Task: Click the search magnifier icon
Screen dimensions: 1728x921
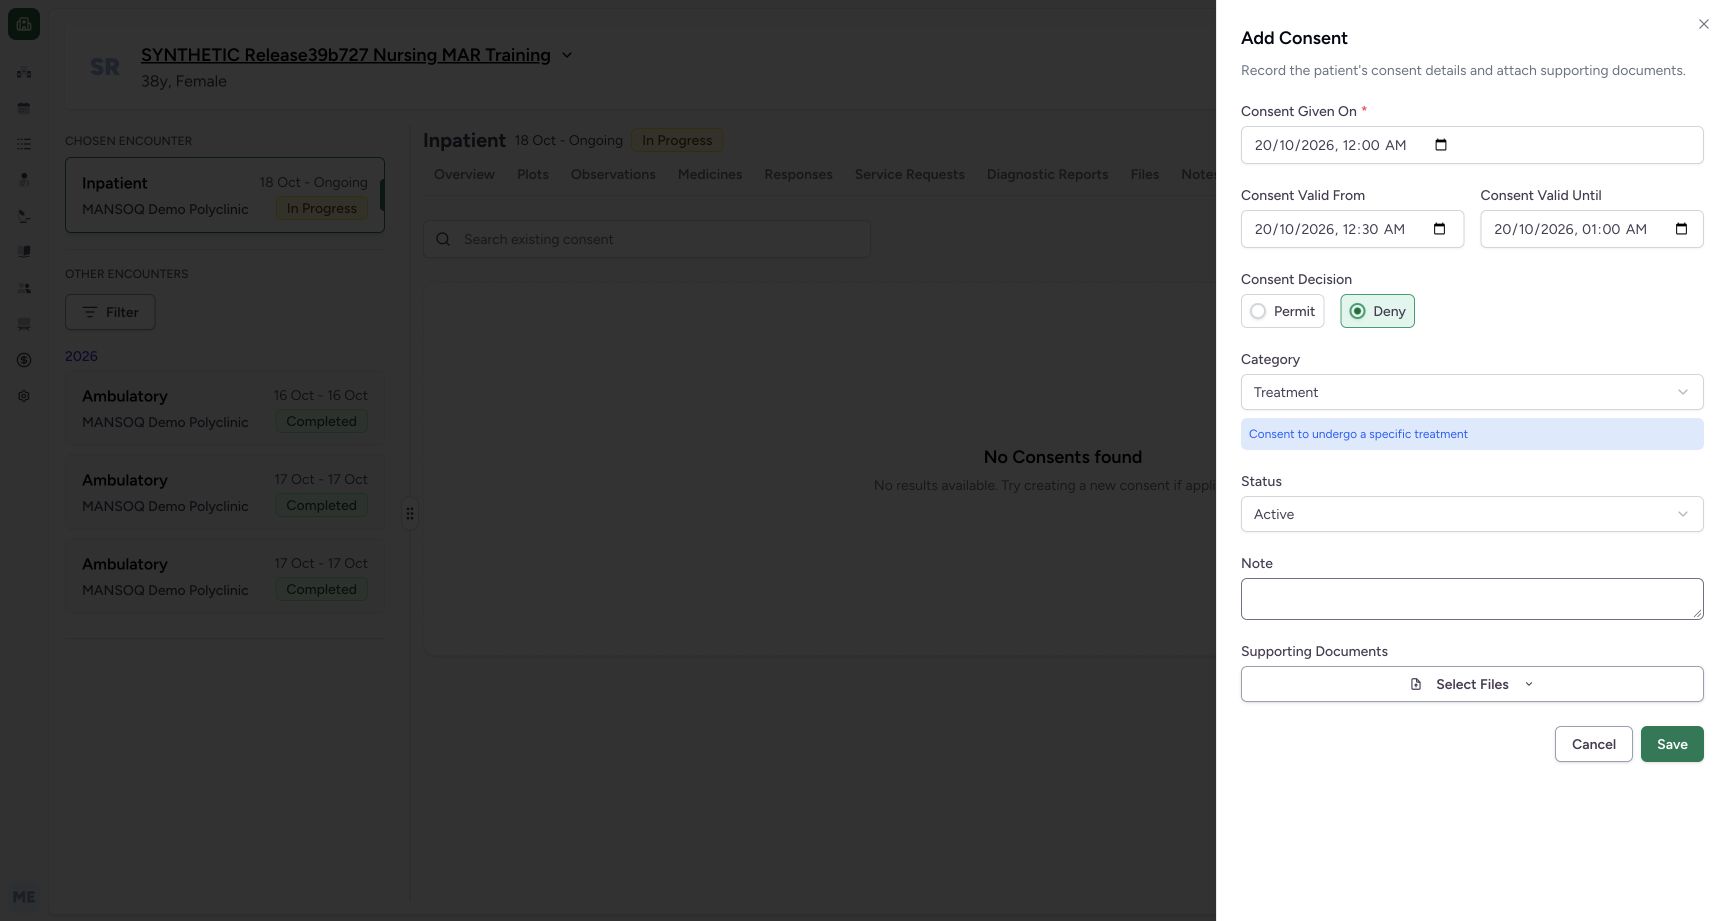Action: 443,239
